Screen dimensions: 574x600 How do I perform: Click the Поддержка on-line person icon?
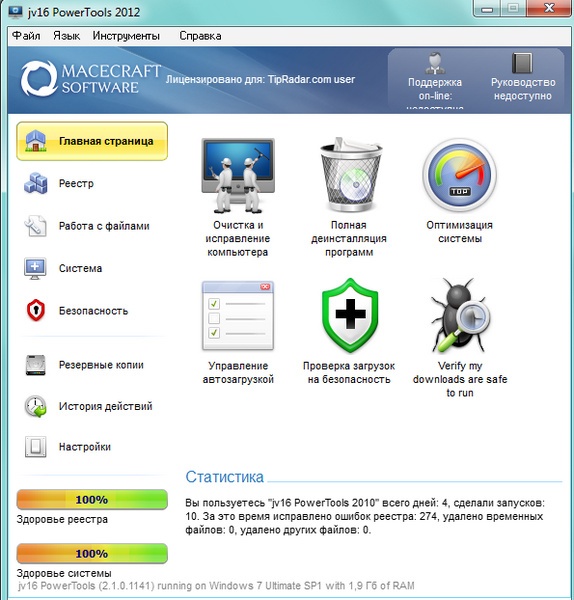[x=435, y=63]
